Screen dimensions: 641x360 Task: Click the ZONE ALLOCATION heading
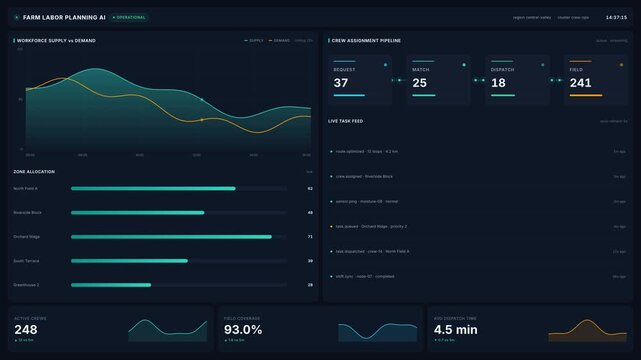pyautogui.click(x=34, y=172)
